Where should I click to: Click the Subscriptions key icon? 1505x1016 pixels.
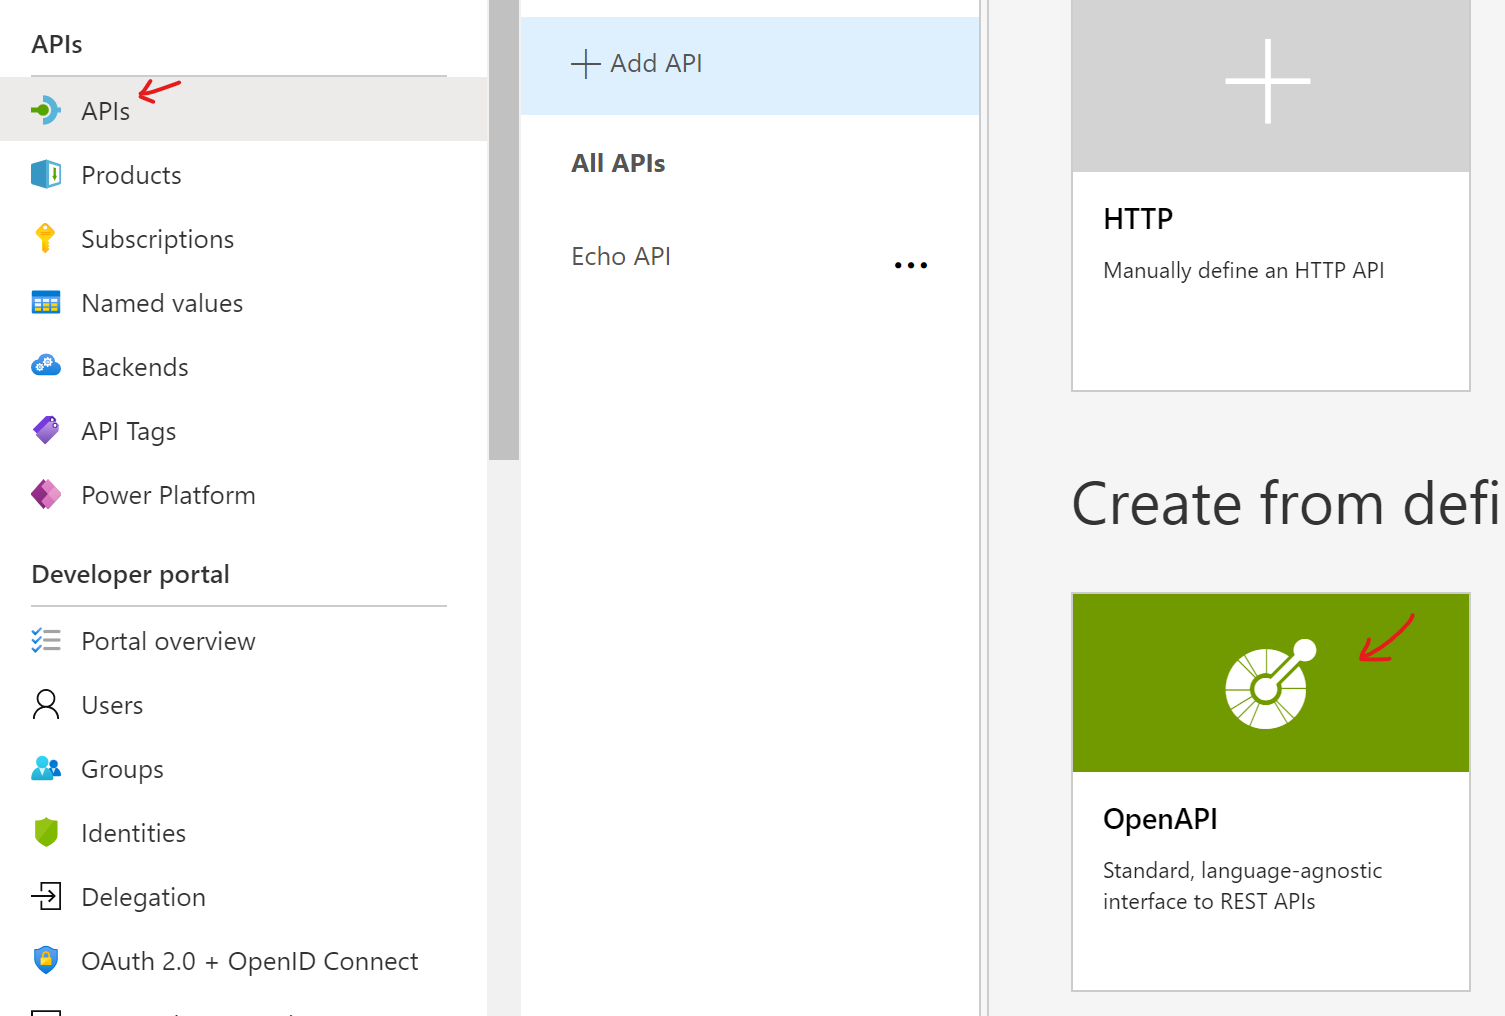point(45,238)
